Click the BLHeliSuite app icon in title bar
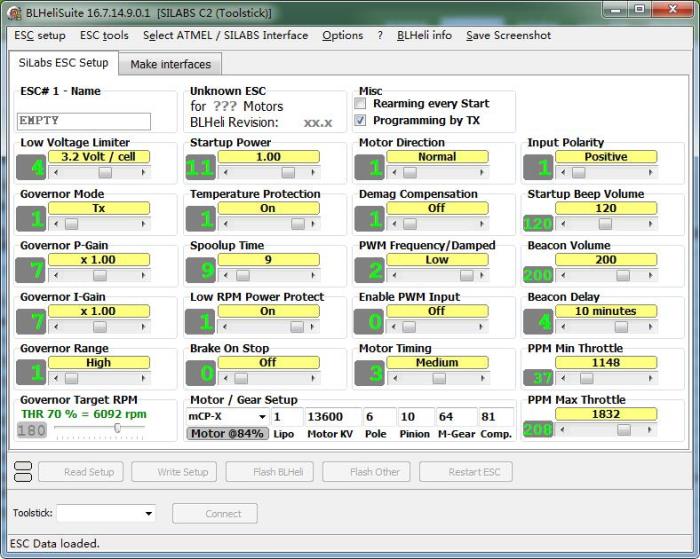Viewport: 700px width, 559px height. (14, 13)
